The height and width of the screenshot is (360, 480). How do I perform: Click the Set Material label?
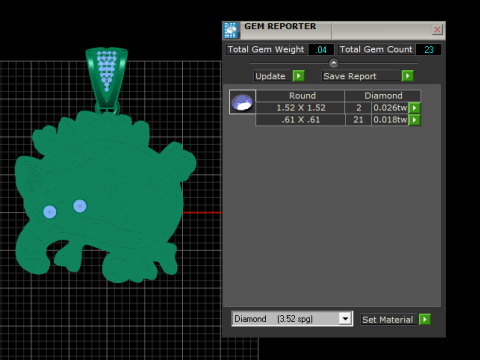(388, 320)
